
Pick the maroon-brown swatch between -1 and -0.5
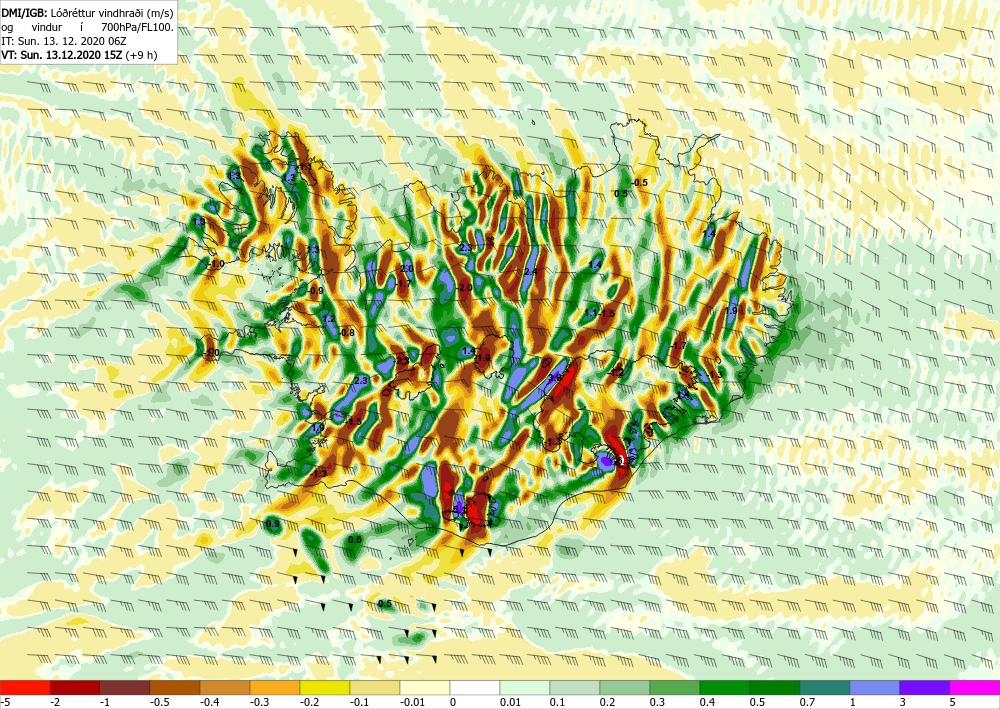tap(125, 687)
